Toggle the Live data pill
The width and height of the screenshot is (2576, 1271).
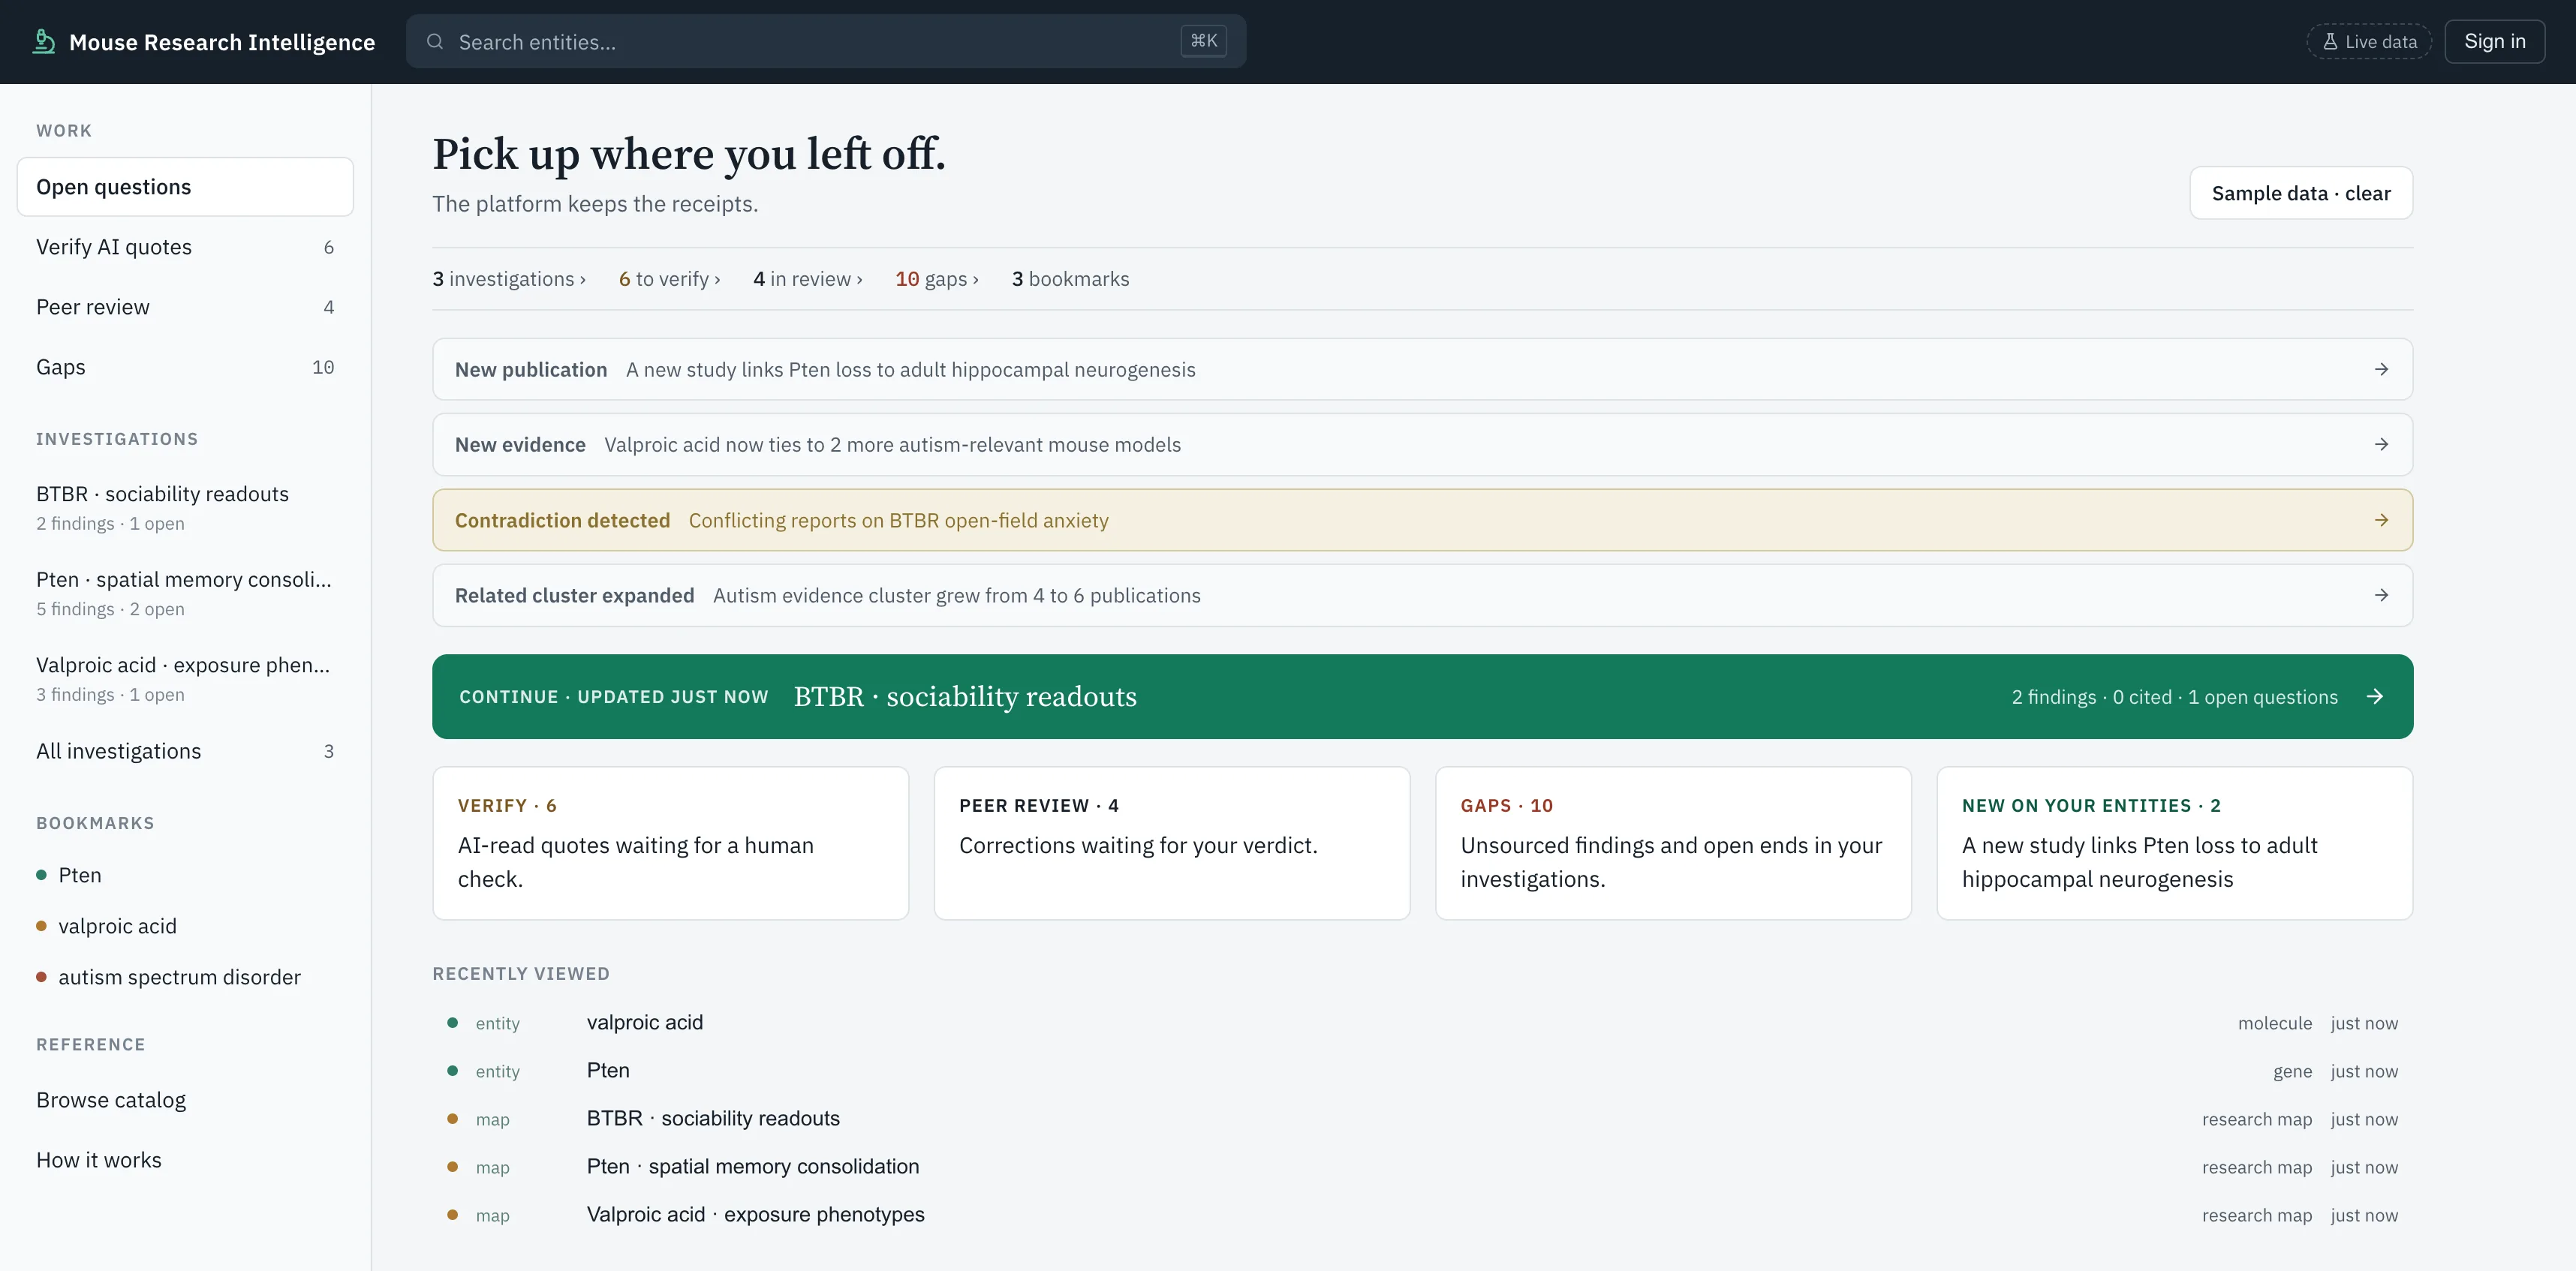point(2369,42)
